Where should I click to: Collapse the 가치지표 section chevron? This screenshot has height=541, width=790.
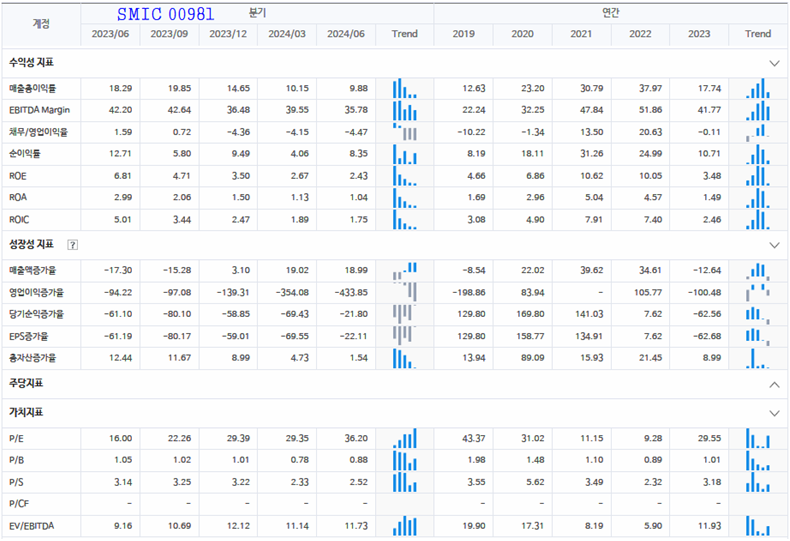[x=773, y=413]
